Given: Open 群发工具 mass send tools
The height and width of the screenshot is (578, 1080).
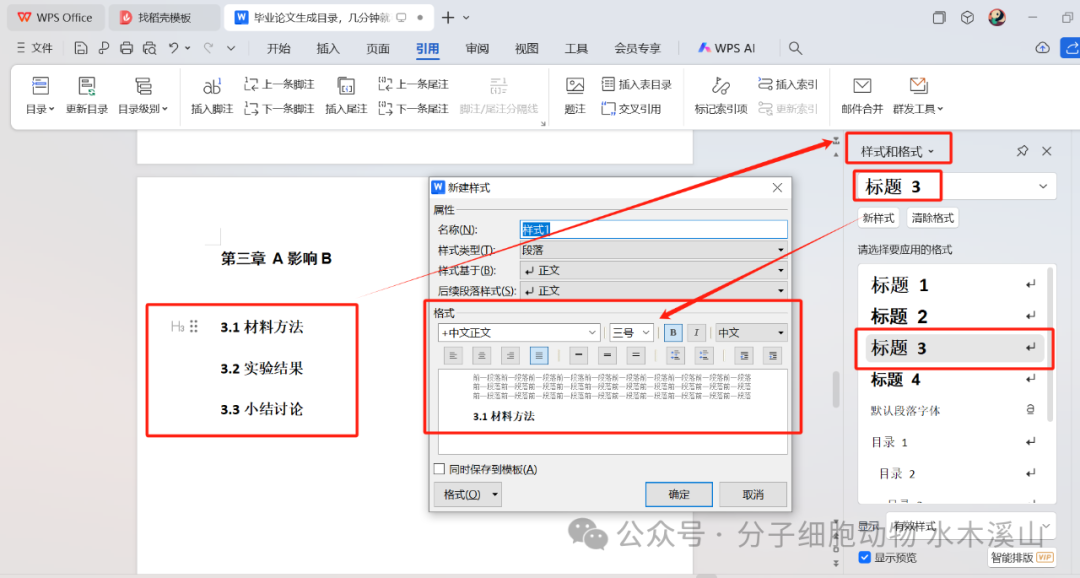Looking at the screenshot, I should point(918,95).
